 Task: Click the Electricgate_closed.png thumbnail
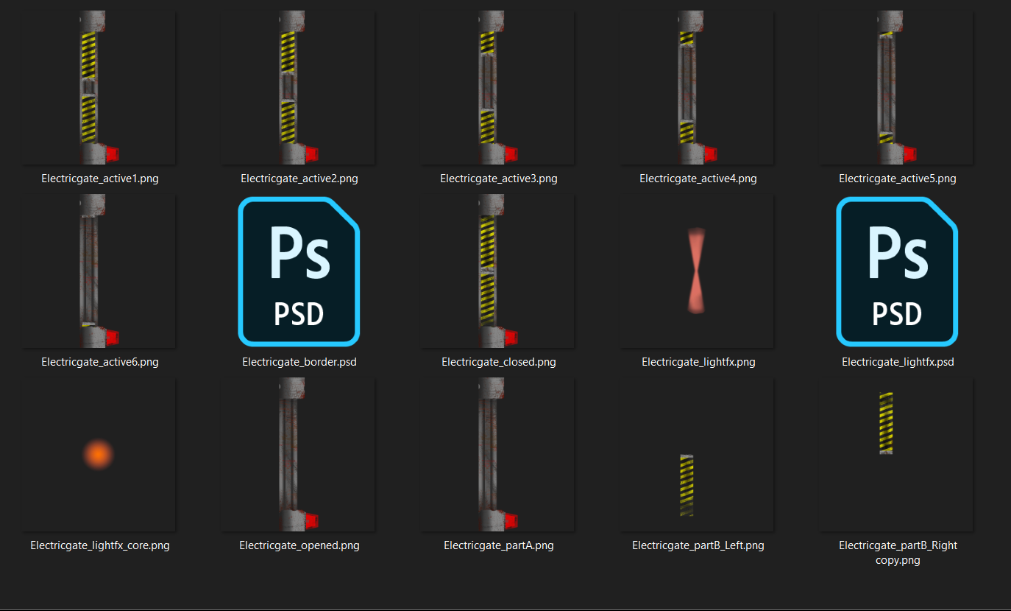click(x=498, y=271)
